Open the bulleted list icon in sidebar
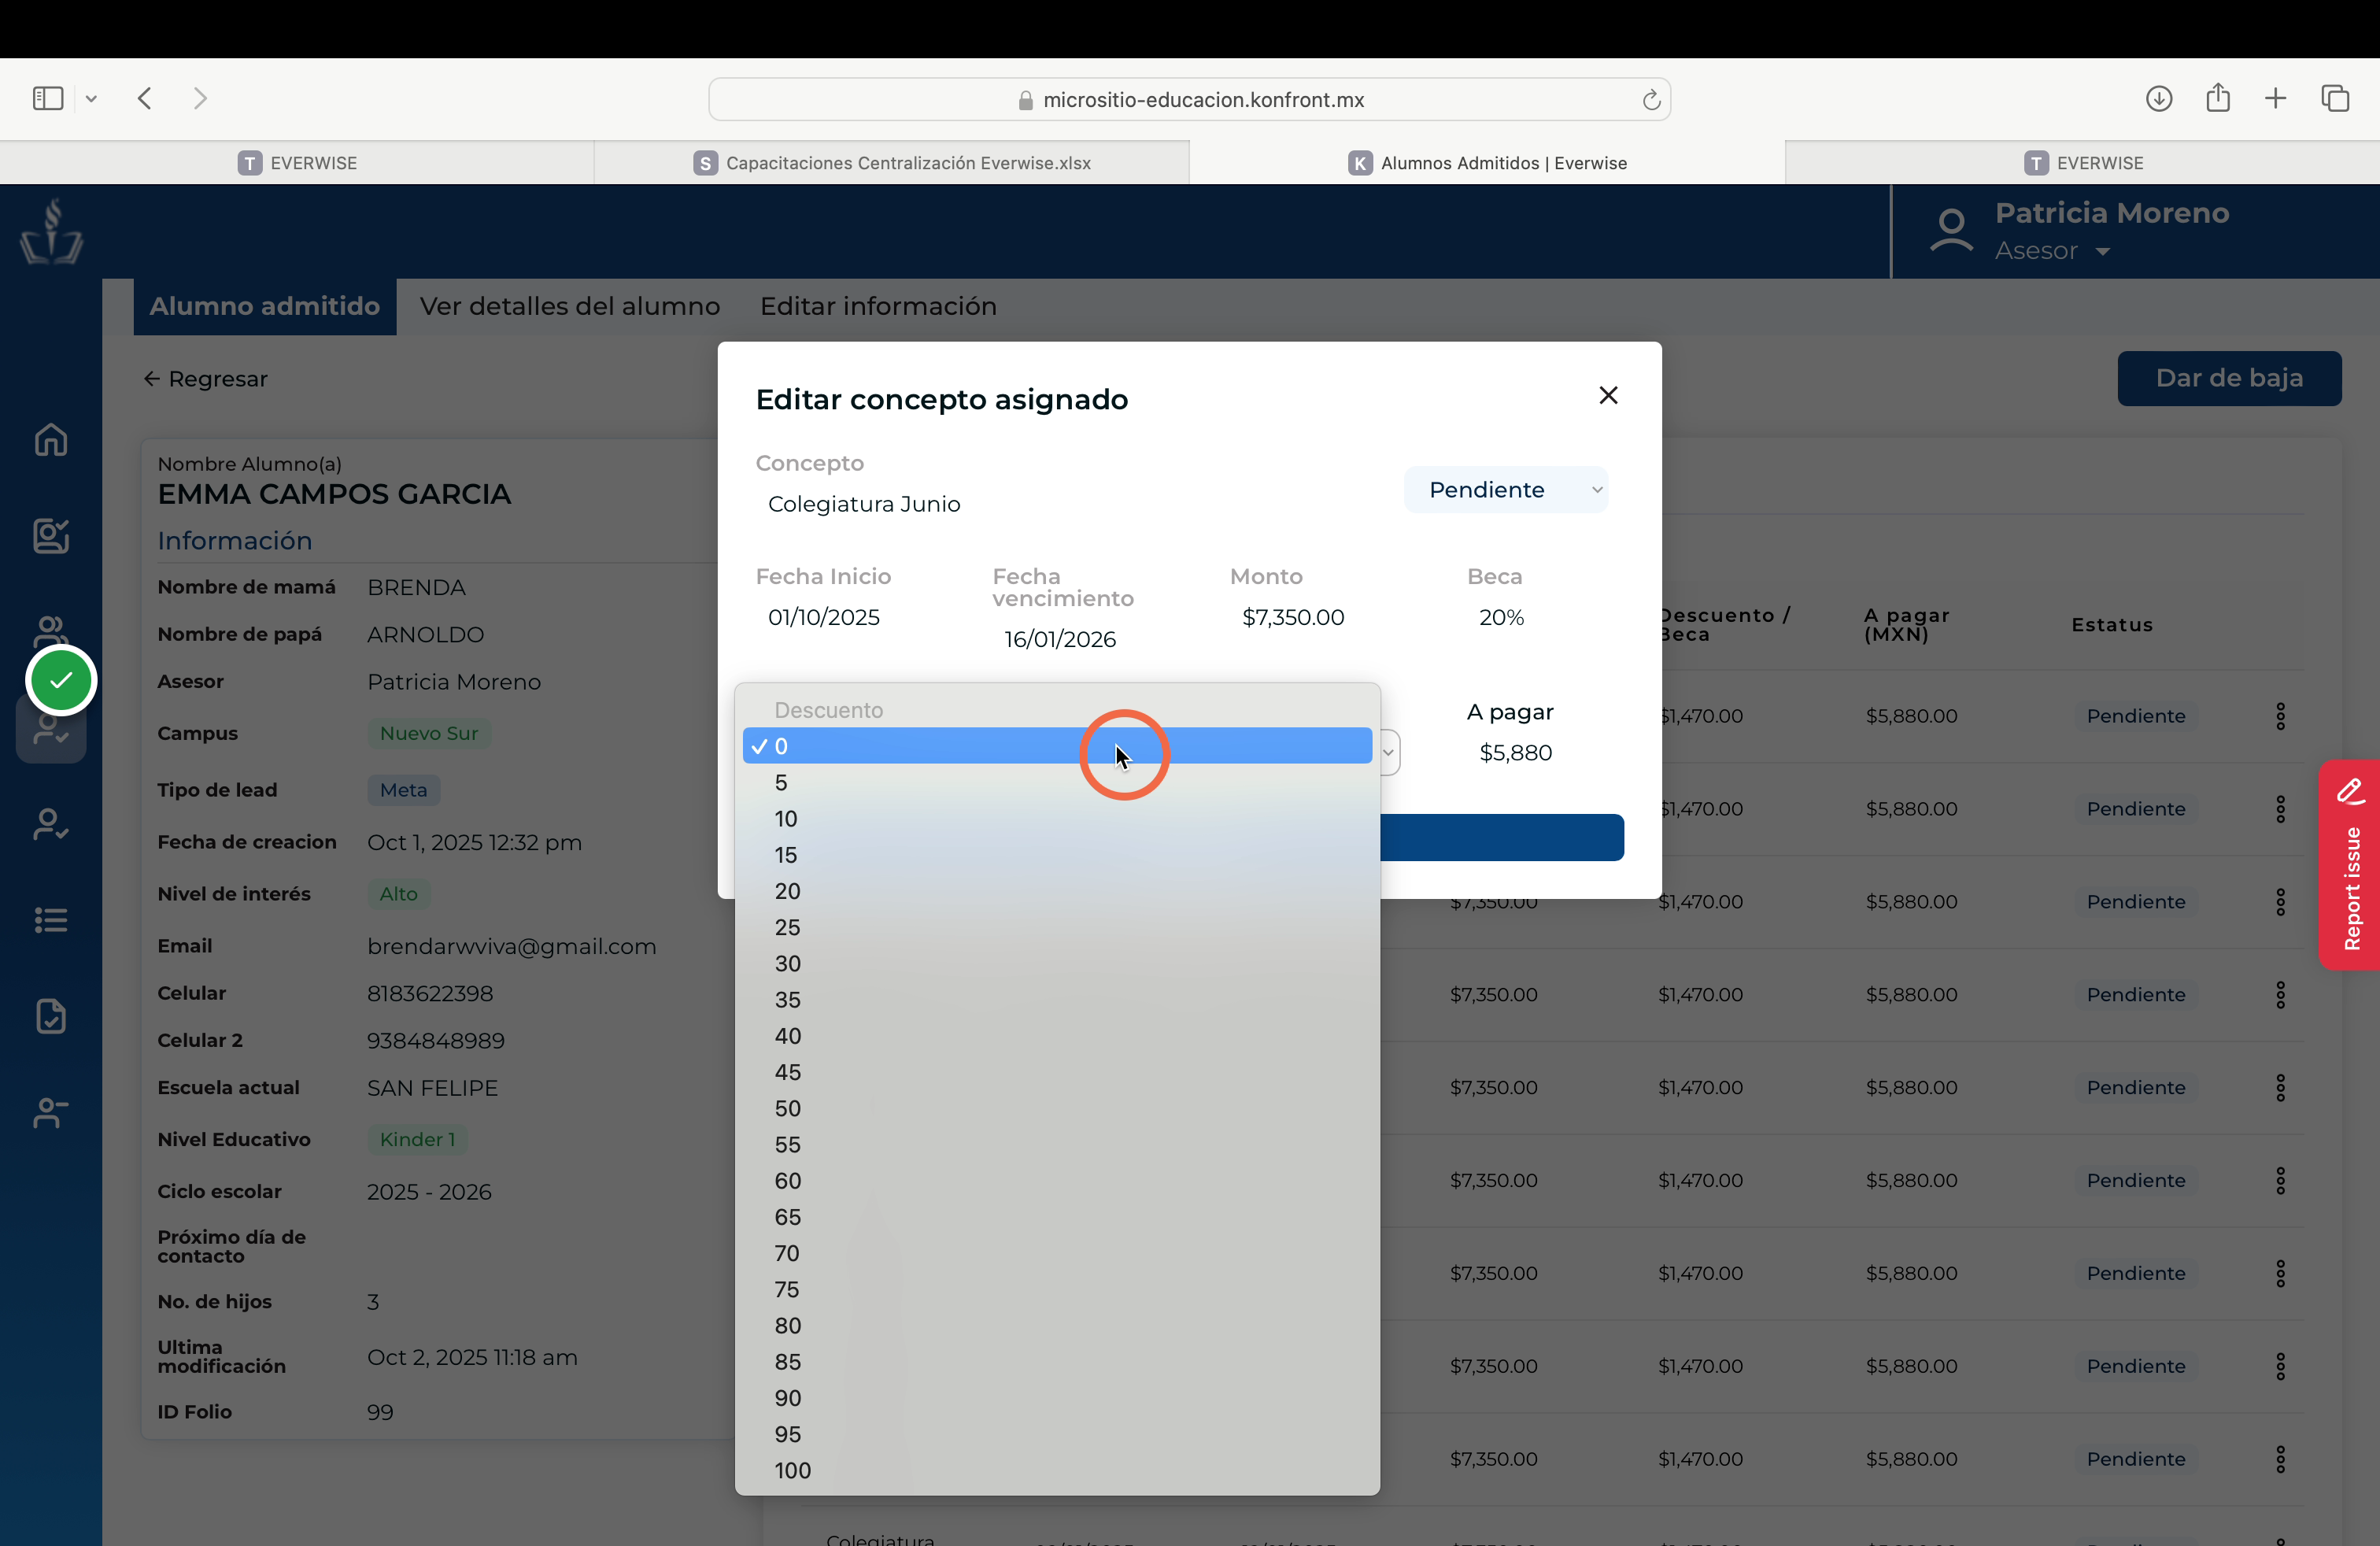The image size is (2380, 1546). pyautogui.click(x=51, y=920)
